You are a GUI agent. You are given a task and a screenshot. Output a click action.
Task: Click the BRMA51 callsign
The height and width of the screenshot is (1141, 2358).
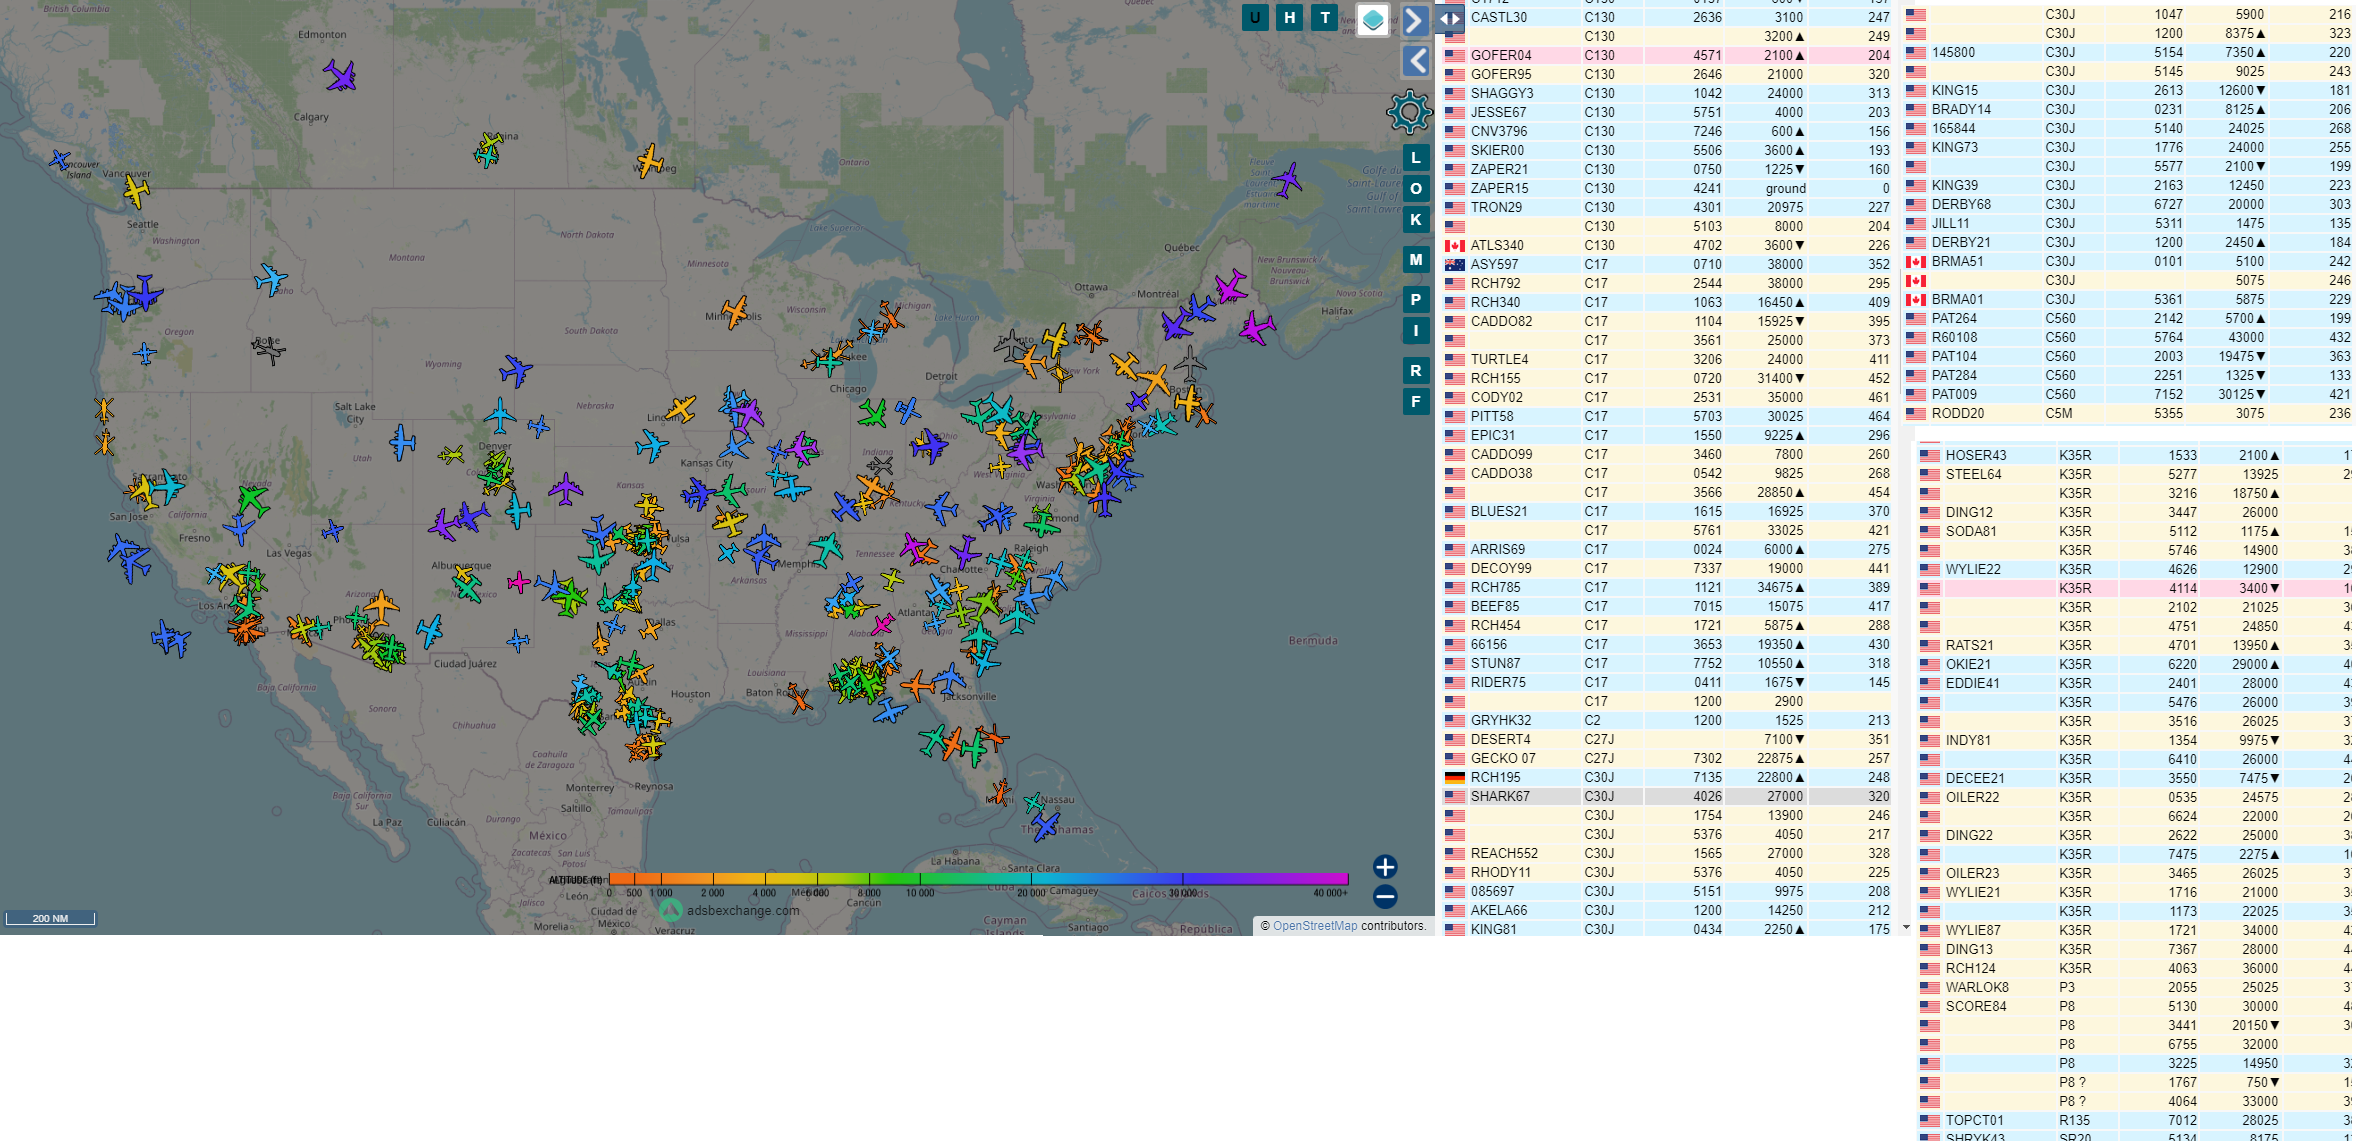[1957, 261]
